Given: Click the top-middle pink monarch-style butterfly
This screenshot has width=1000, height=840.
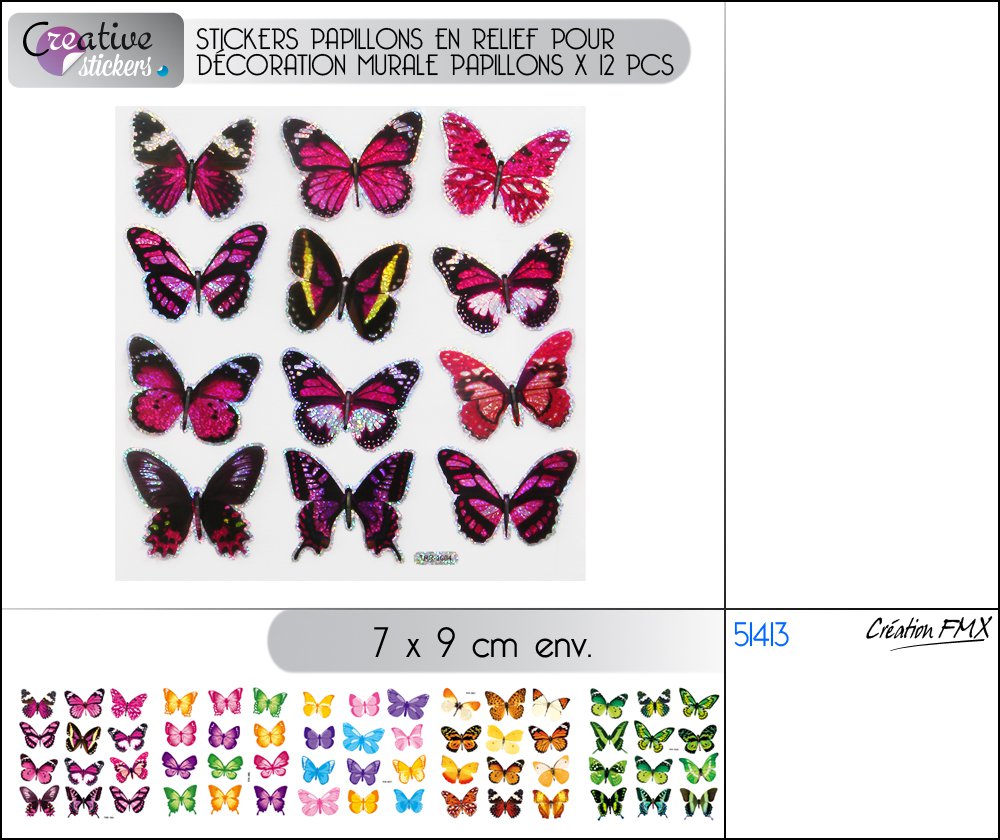Looking at the screenshot, I should pyautogui.click(x=352, y=163).
